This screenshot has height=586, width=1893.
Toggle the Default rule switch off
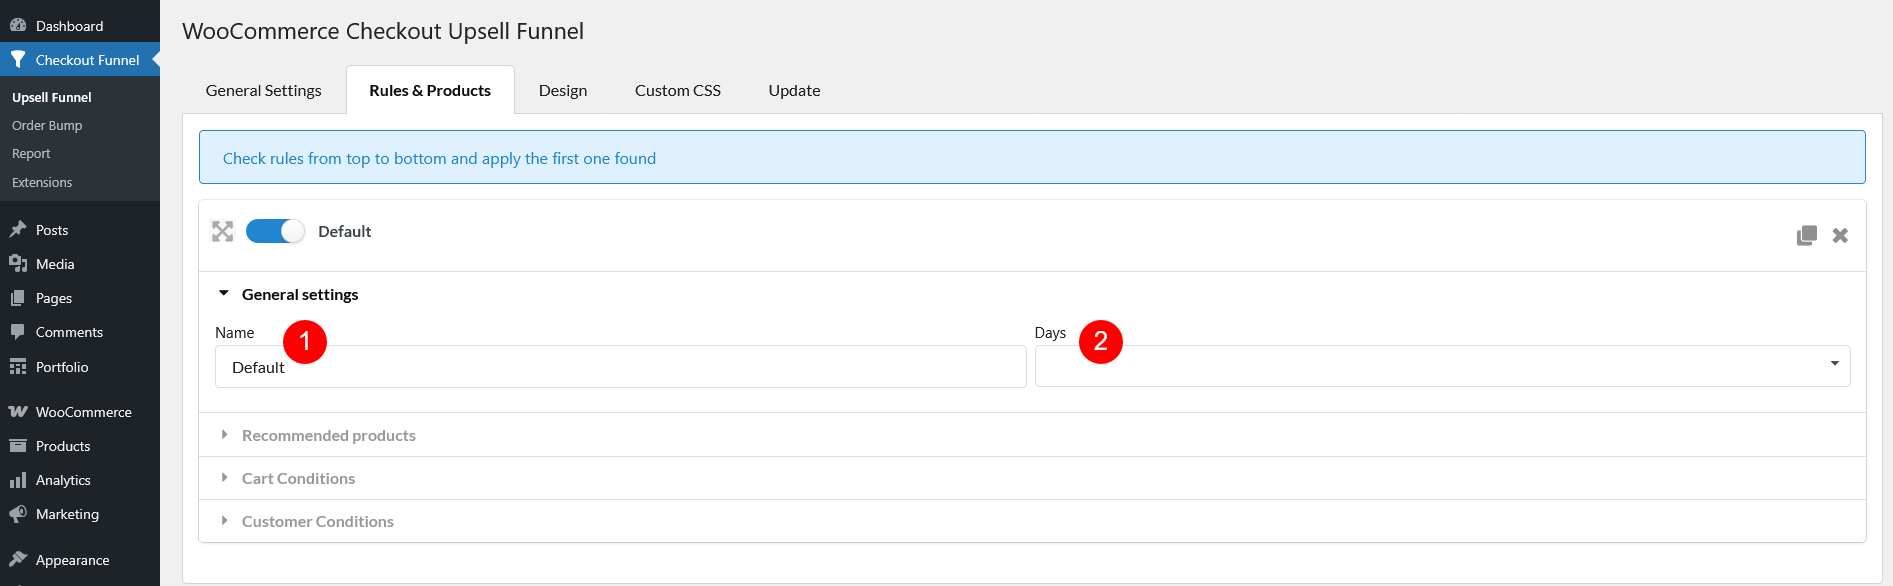tap(275, 231)
